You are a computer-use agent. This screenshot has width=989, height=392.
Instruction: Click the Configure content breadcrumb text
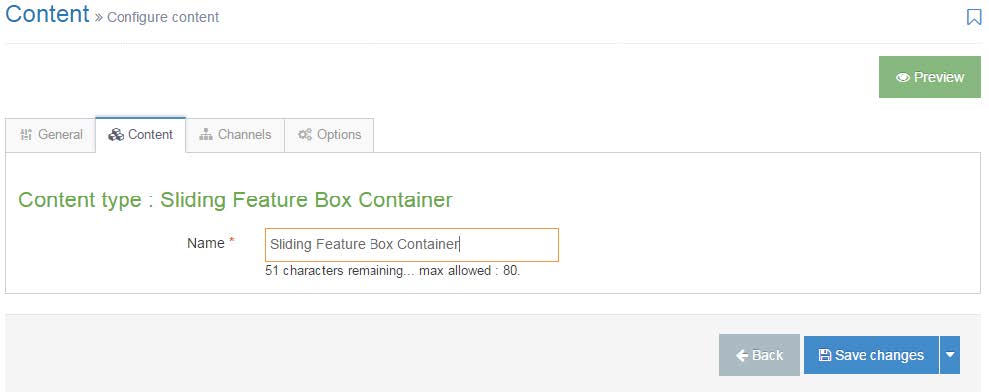tap(163, 17)
